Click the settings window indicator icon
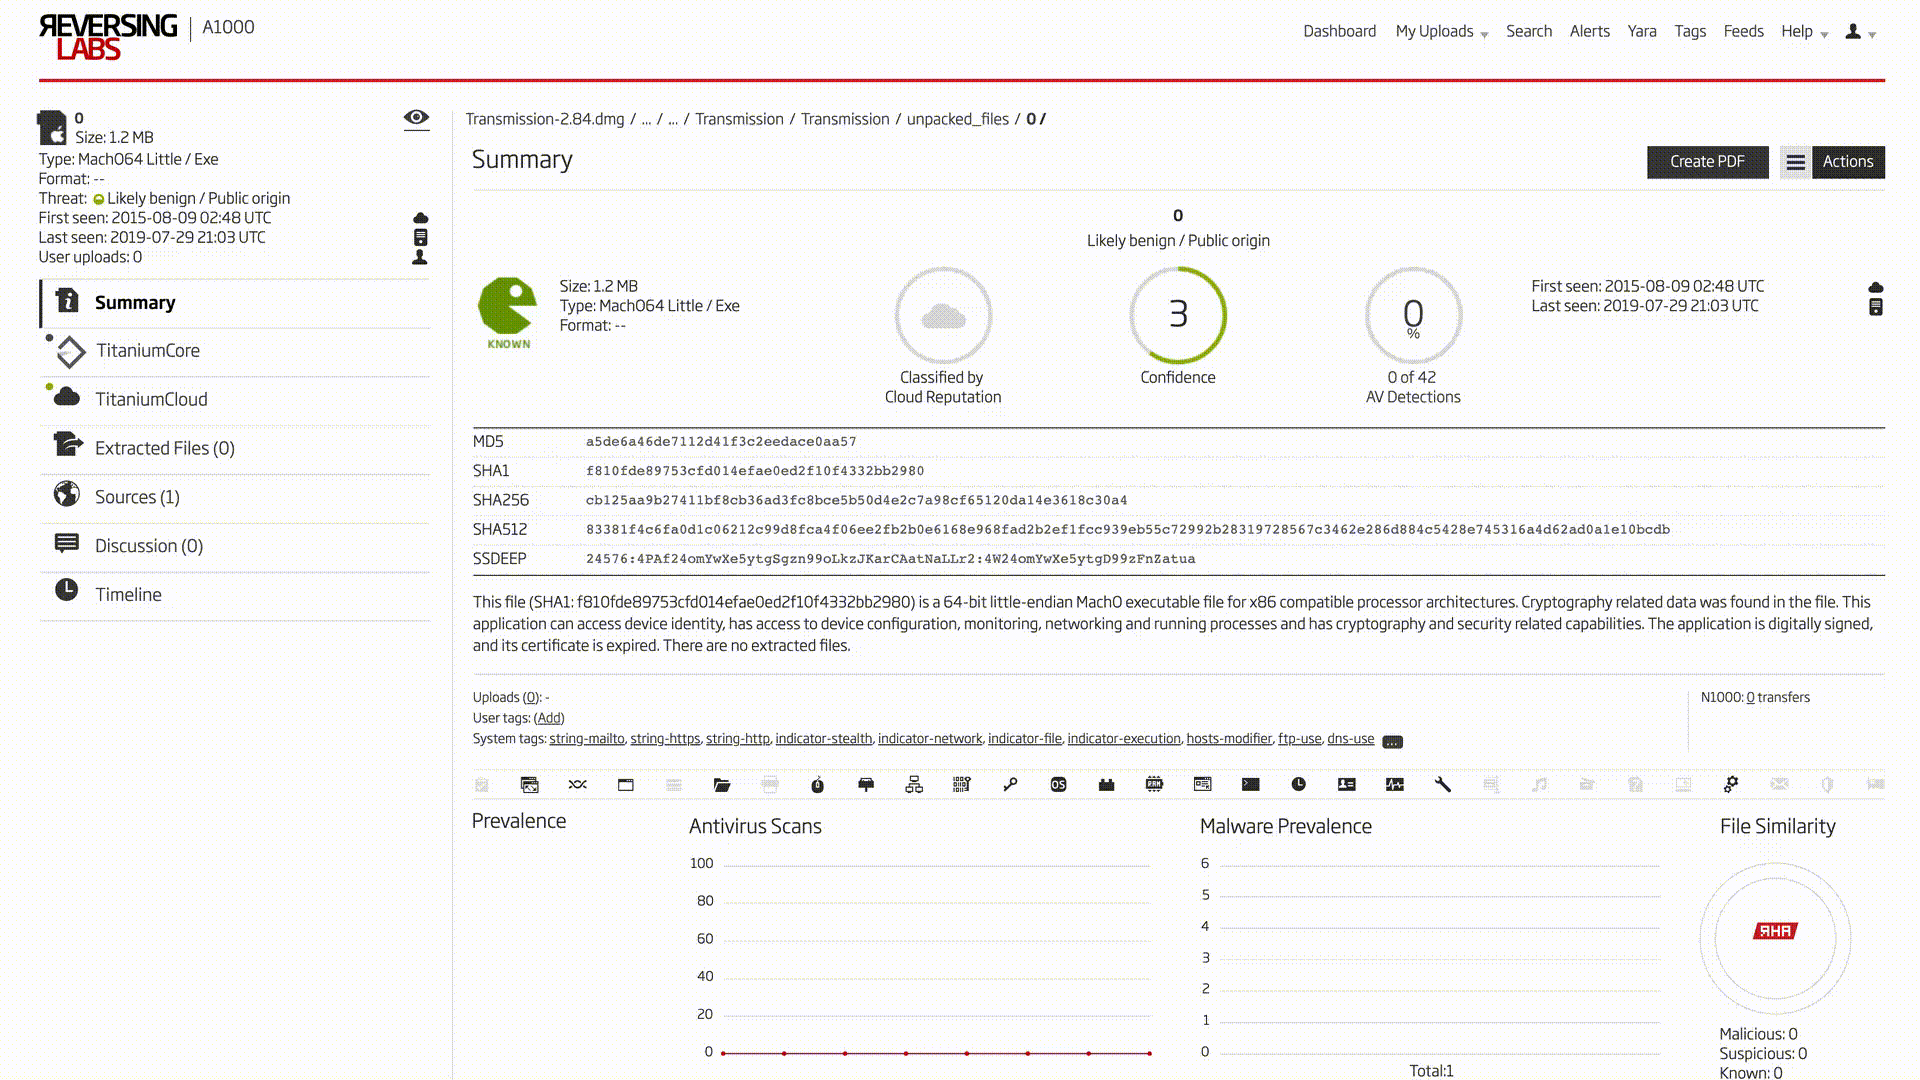 tap(1203, 785)
